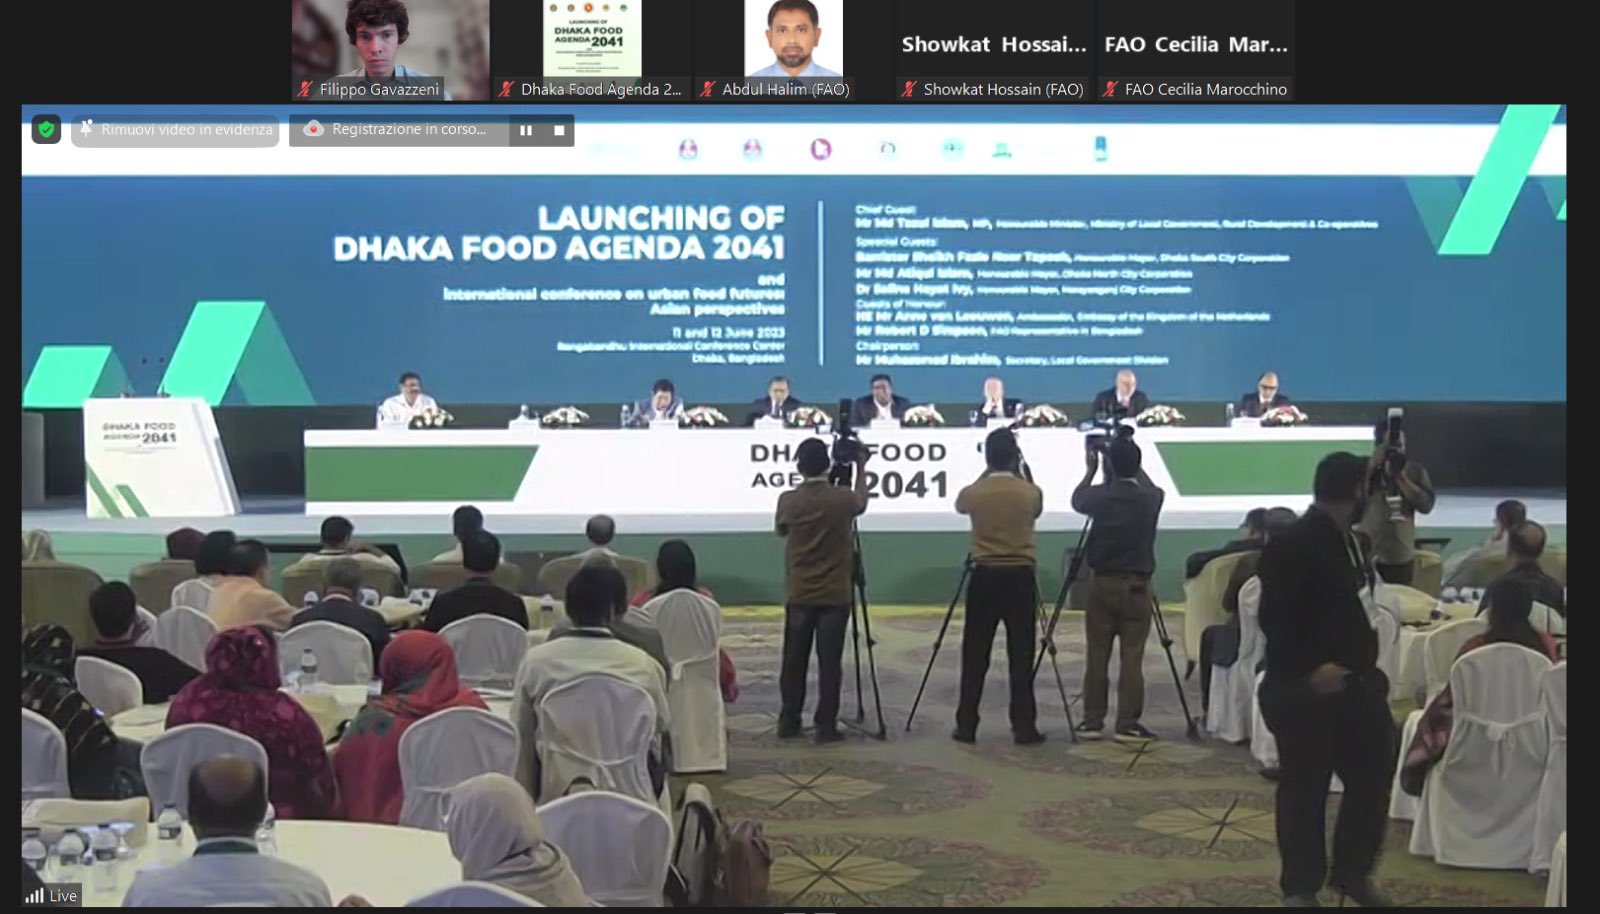Click 'Abdul Halim (FAO)' name label

click(786, 89)
